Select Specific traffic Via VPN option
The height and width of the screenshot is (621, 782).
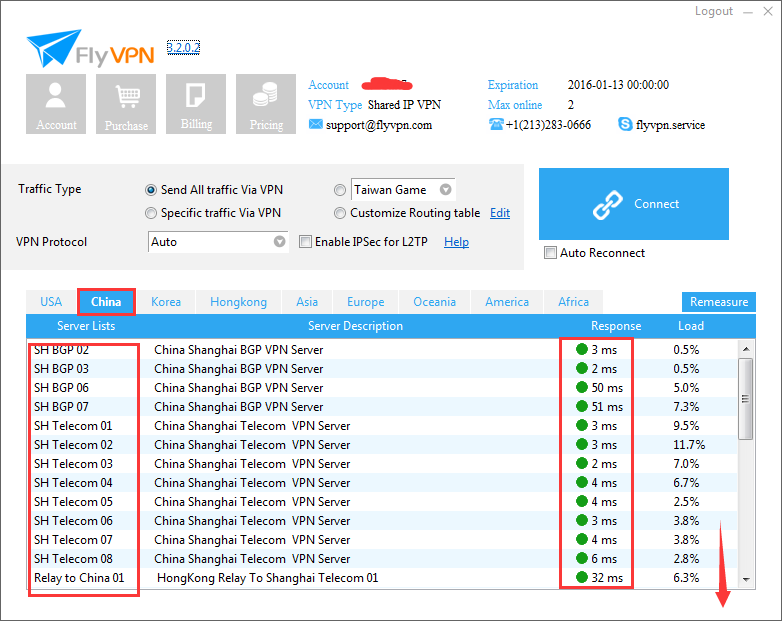pos(151,213)
